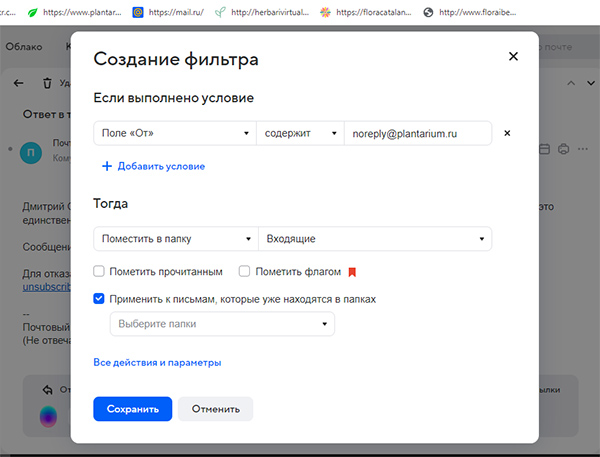600x457 pixels.
Task: Click the red flag icon
Action: 352,272
